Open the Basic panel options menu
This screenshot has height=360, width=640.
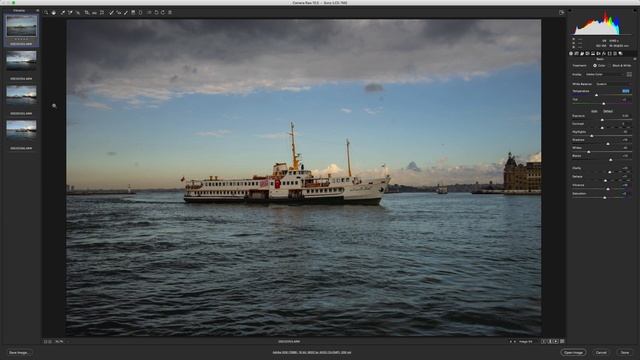635,59
